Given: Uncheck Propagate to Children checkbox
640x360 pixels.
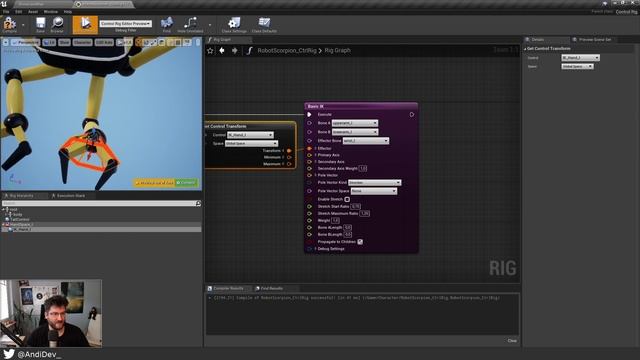Looking at the screenshot, I should click(360, 242).
